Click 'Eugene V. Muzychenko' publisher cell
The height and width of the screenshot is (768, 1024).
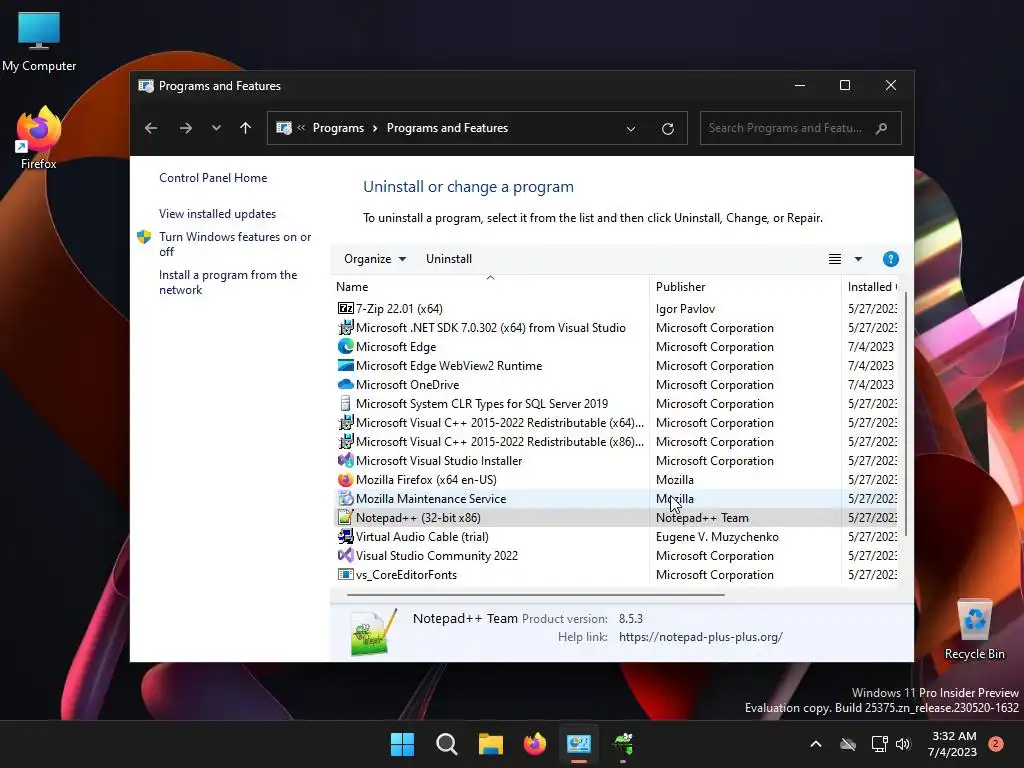pyautogui.click(x=717, y=537)
